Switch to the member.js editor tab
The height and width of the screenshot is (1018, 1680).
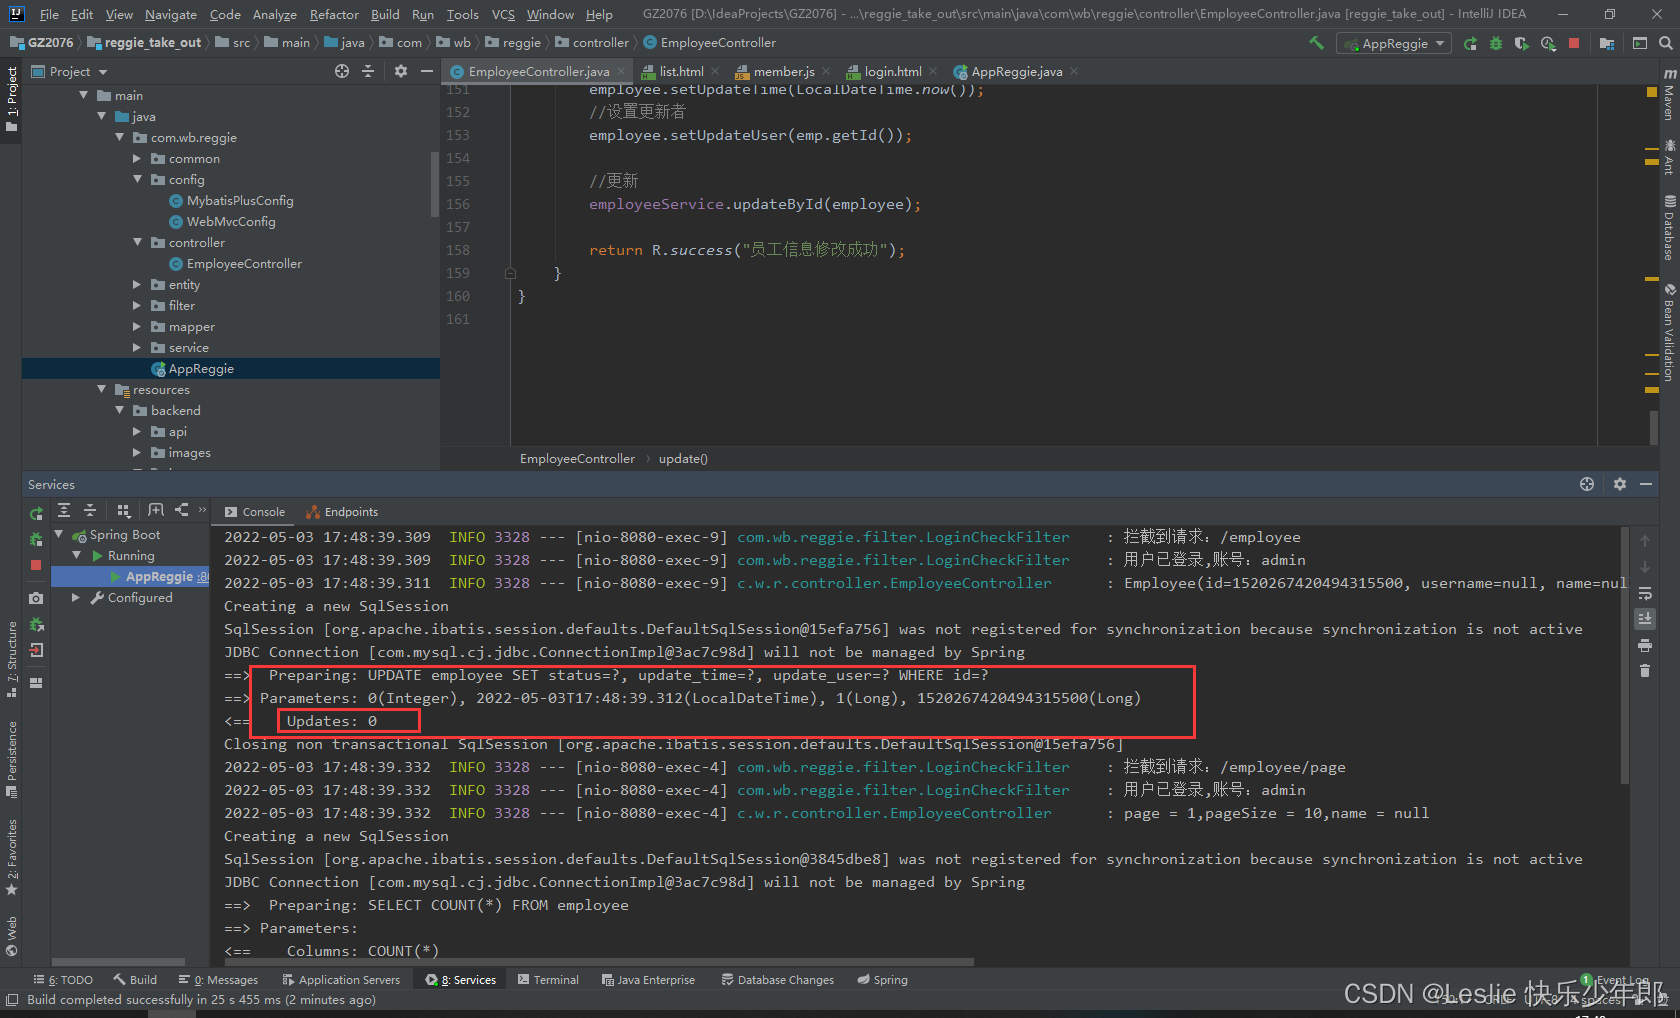pos(783,71)
